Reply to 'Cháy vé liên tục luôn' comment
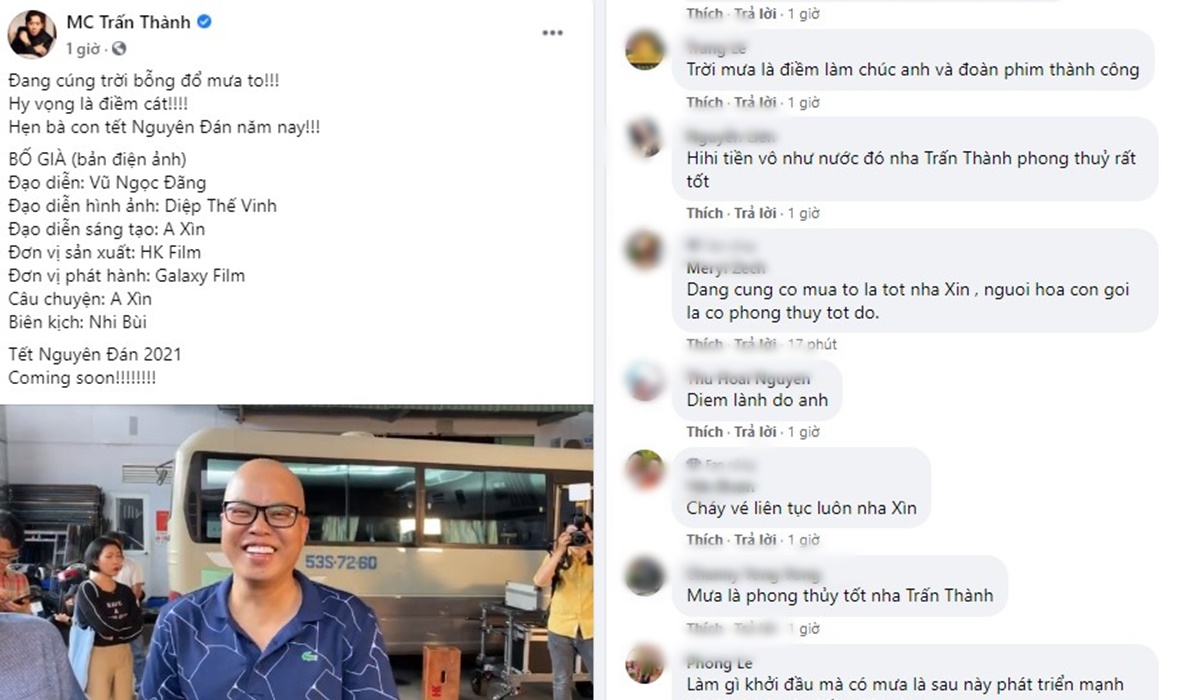This screenshot has width=1200, height=700. (756, 540)
